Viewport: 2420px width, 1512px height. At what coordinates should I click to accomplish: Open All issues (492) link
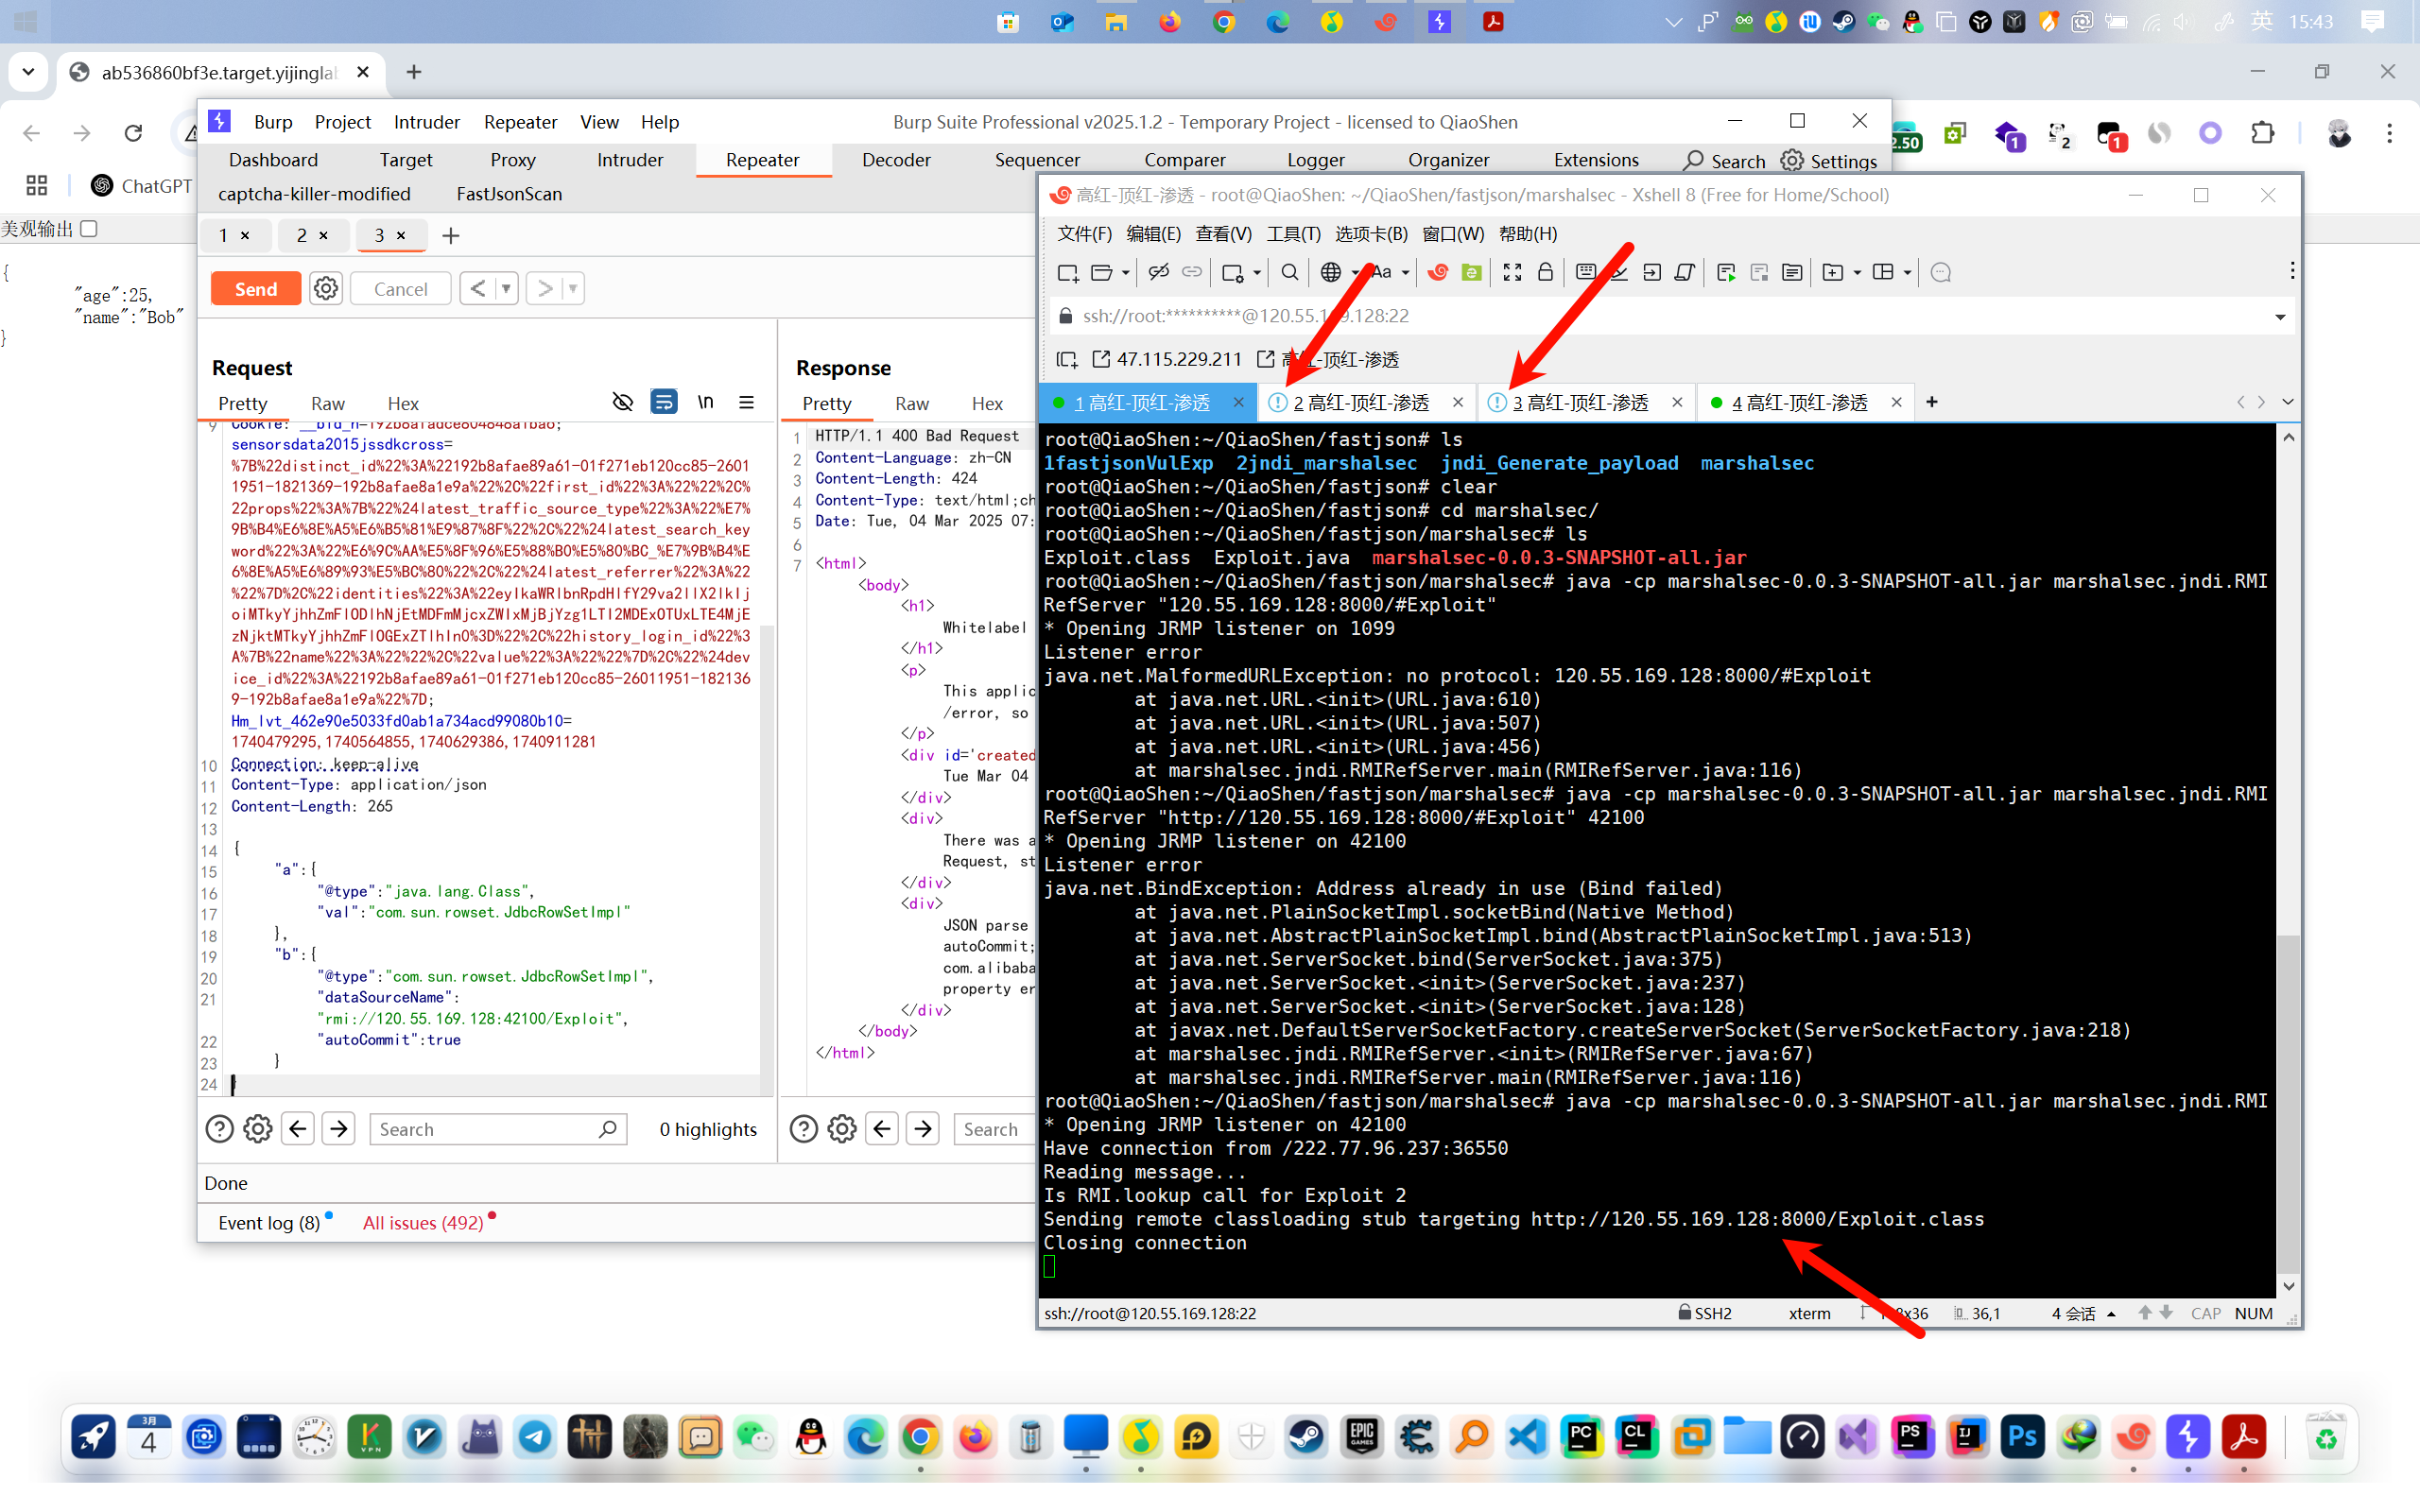(423, 1222)
